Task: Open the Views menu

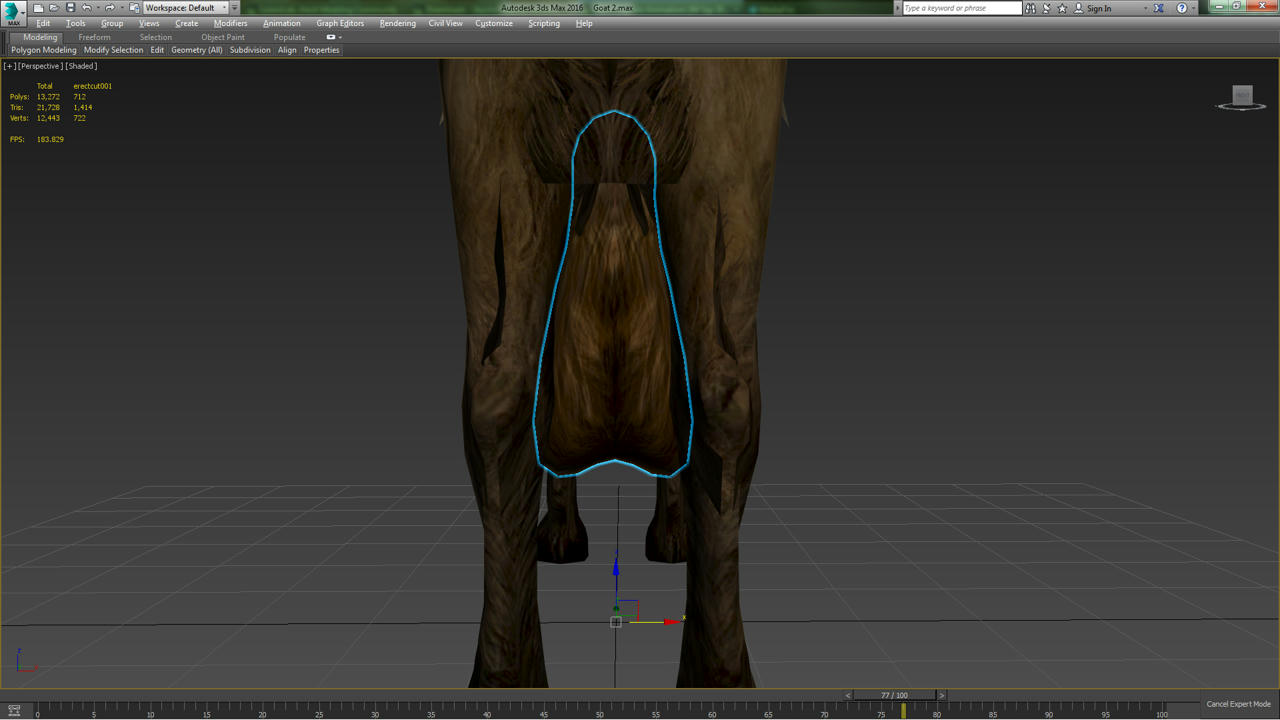Action: (149, 23)
